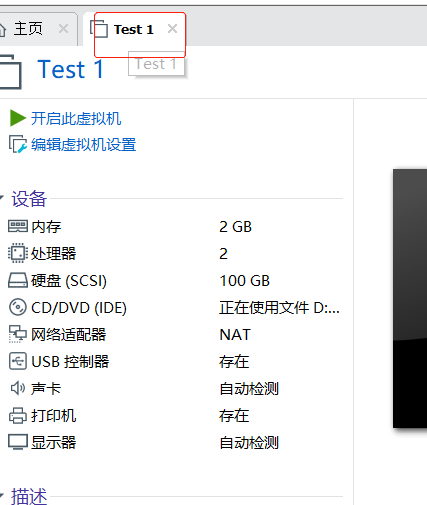Click the green play arrow icon

coord(18,118)
